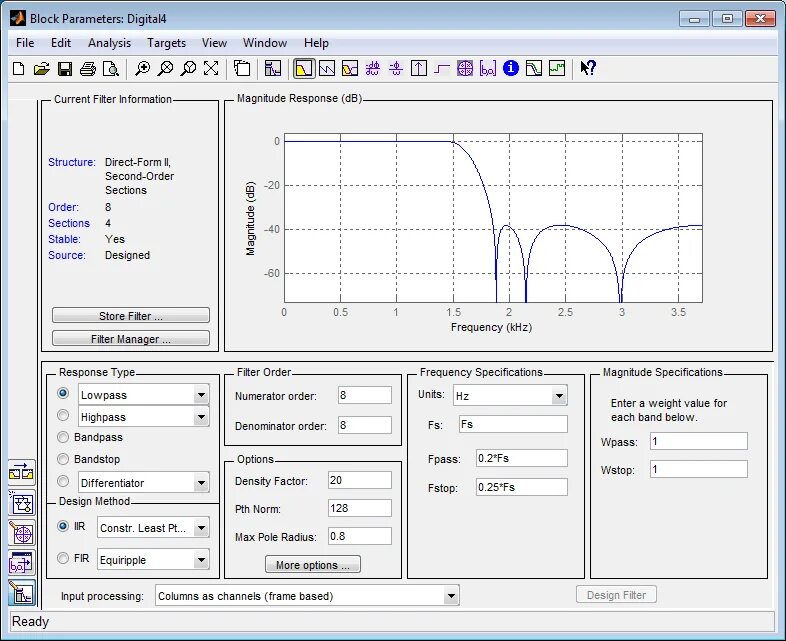Open the IIR method dropdown showing Constr. Least Pth
786x641 pixels.
point(201,528)
